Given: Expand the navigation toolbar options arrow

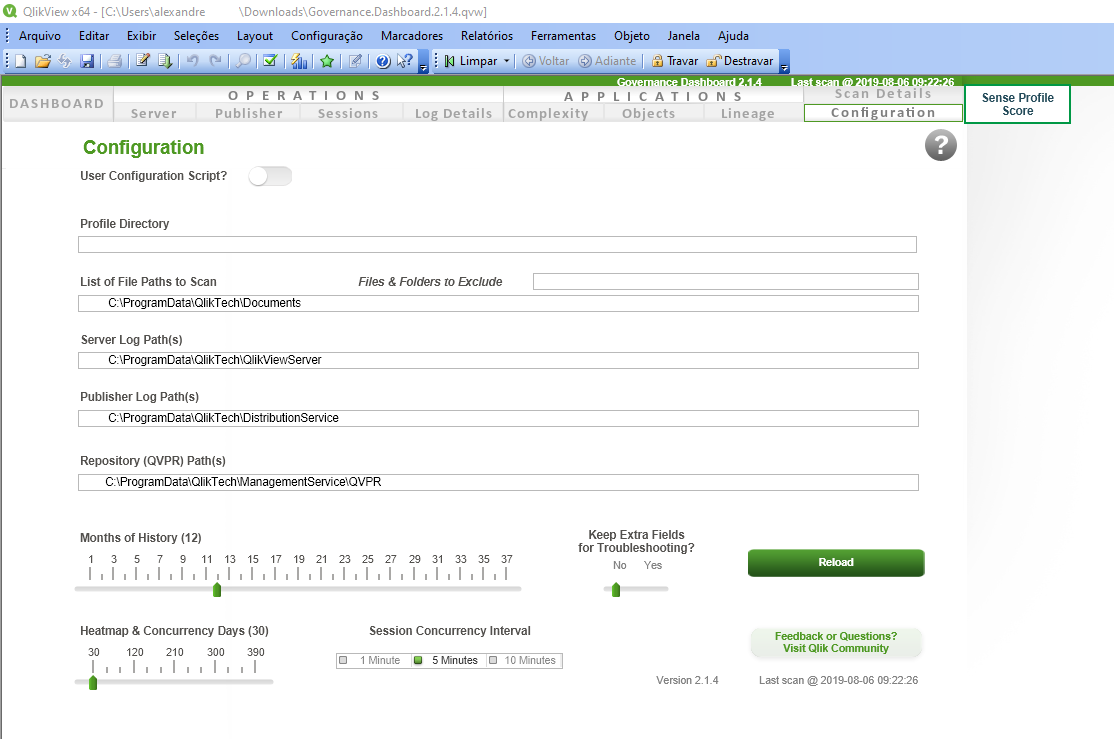Looking at the screenshot, I should pyautogui.click(x=784, y=62).
